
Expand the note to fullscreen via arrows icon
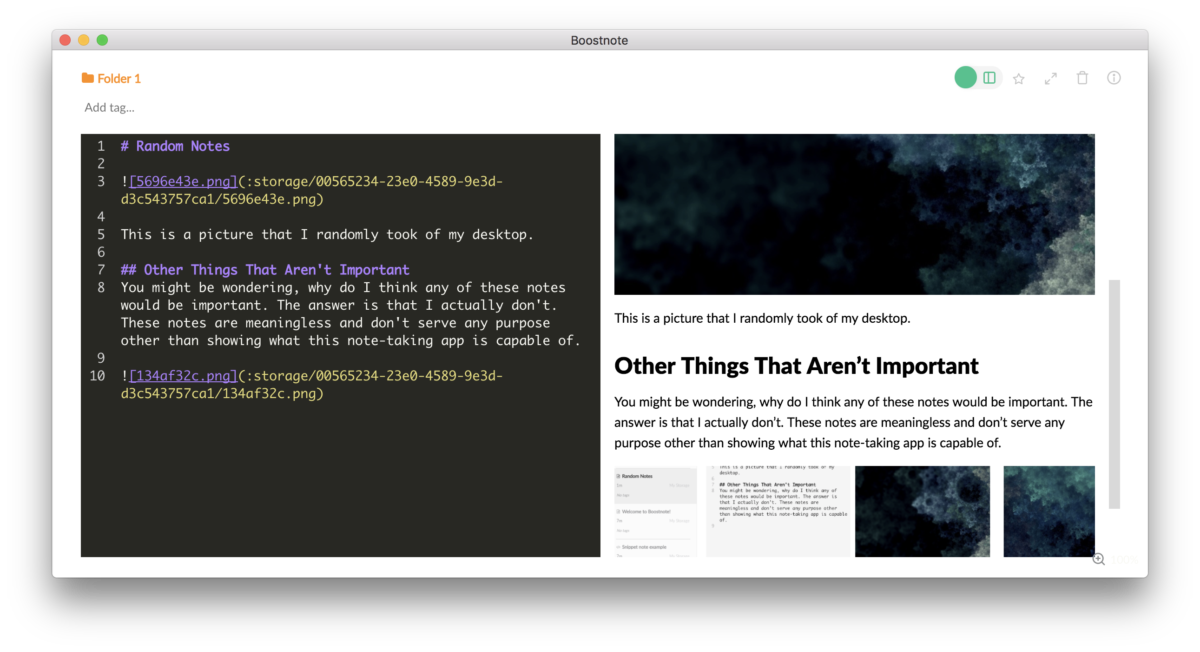pyautogui.click(x=1050, y=77)
